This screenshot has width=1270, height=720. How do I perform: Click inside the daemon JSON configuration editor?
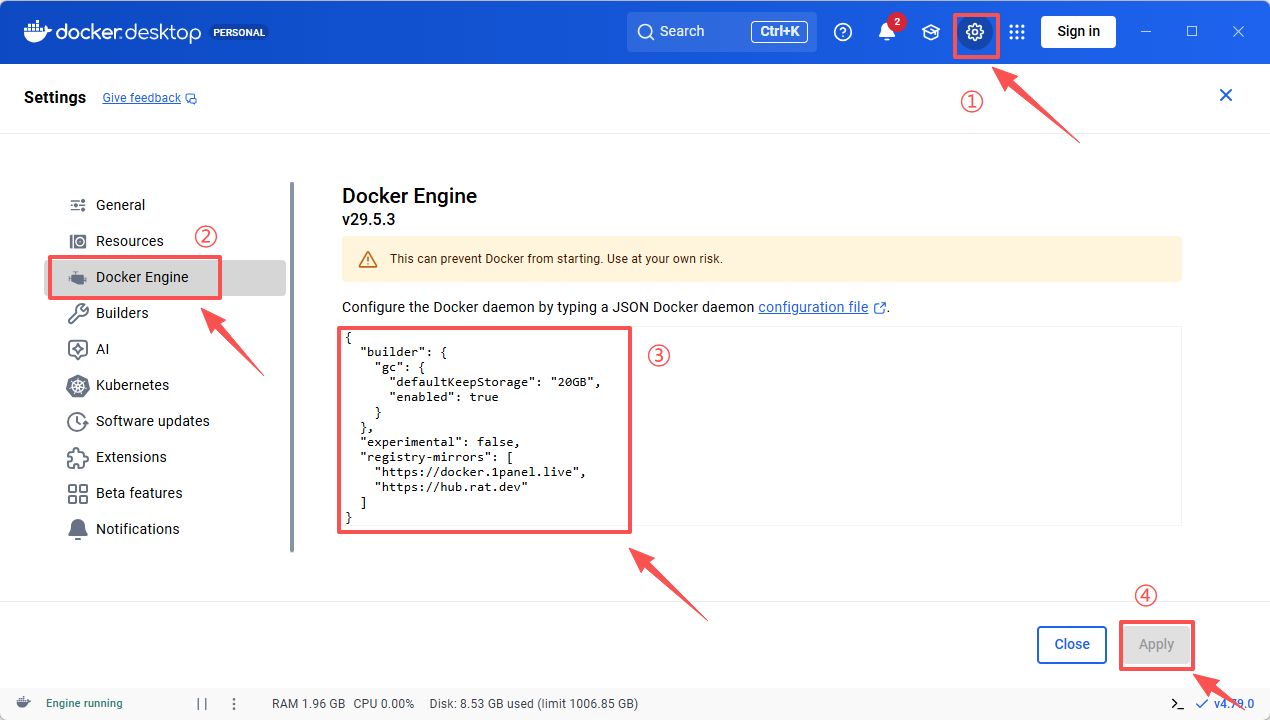tap(761, 426)
